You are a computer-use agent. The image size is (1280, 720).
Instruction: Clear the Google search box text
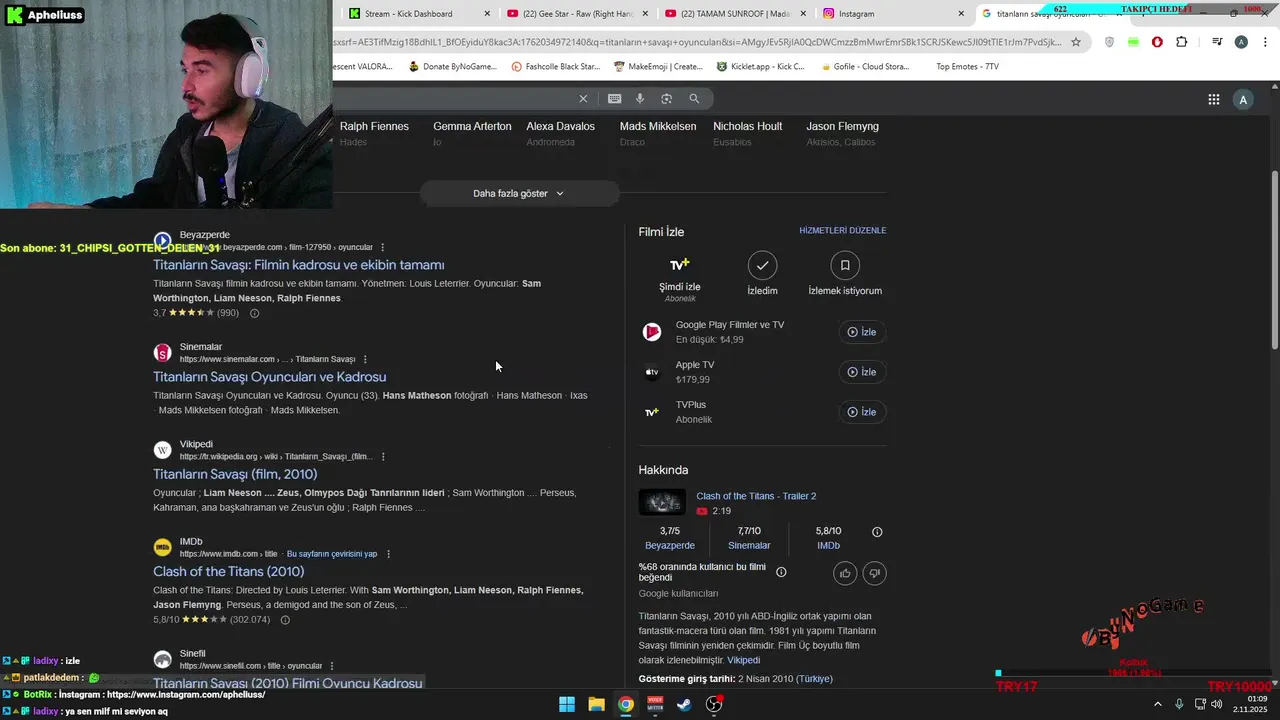pos(583,98)
